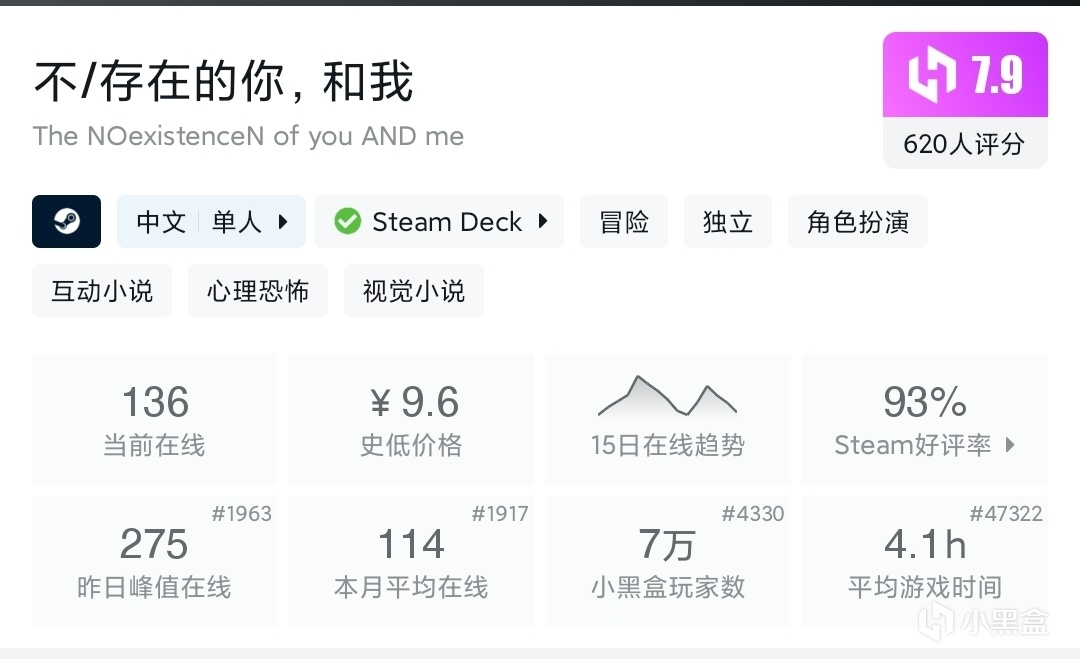This screenshot has width=1080, height=659.
Task: Tap the 心理恐怖 tag
Action: (258, 291)
